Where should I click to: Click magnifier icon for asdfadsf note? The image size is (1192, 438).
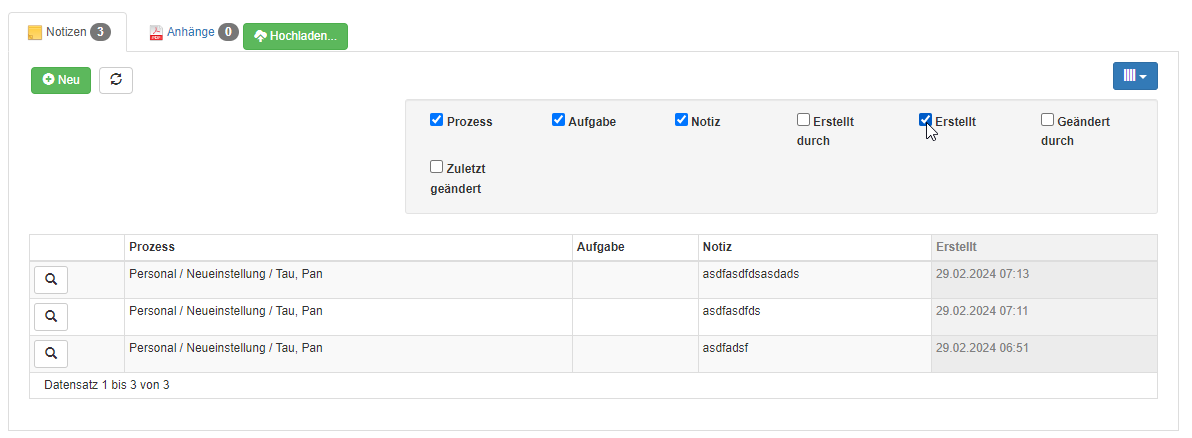click(51, 354)
